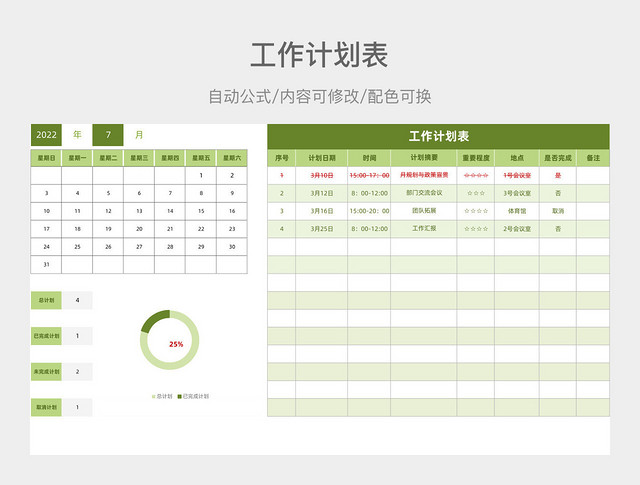The width and height of the screenshot is (640, 485).
Task: Select the 1号会议室 location cell
Action: click(517, 176)
